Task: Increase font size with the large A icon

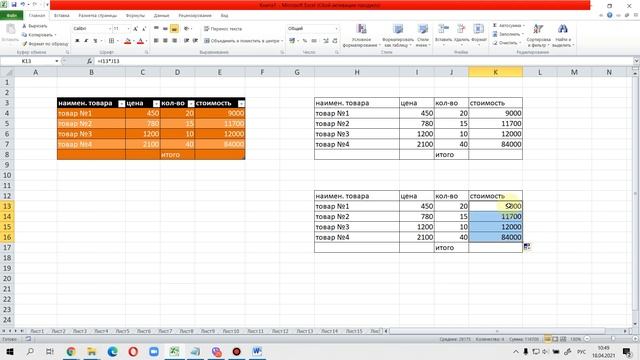Action: click(x=136, y=29)
